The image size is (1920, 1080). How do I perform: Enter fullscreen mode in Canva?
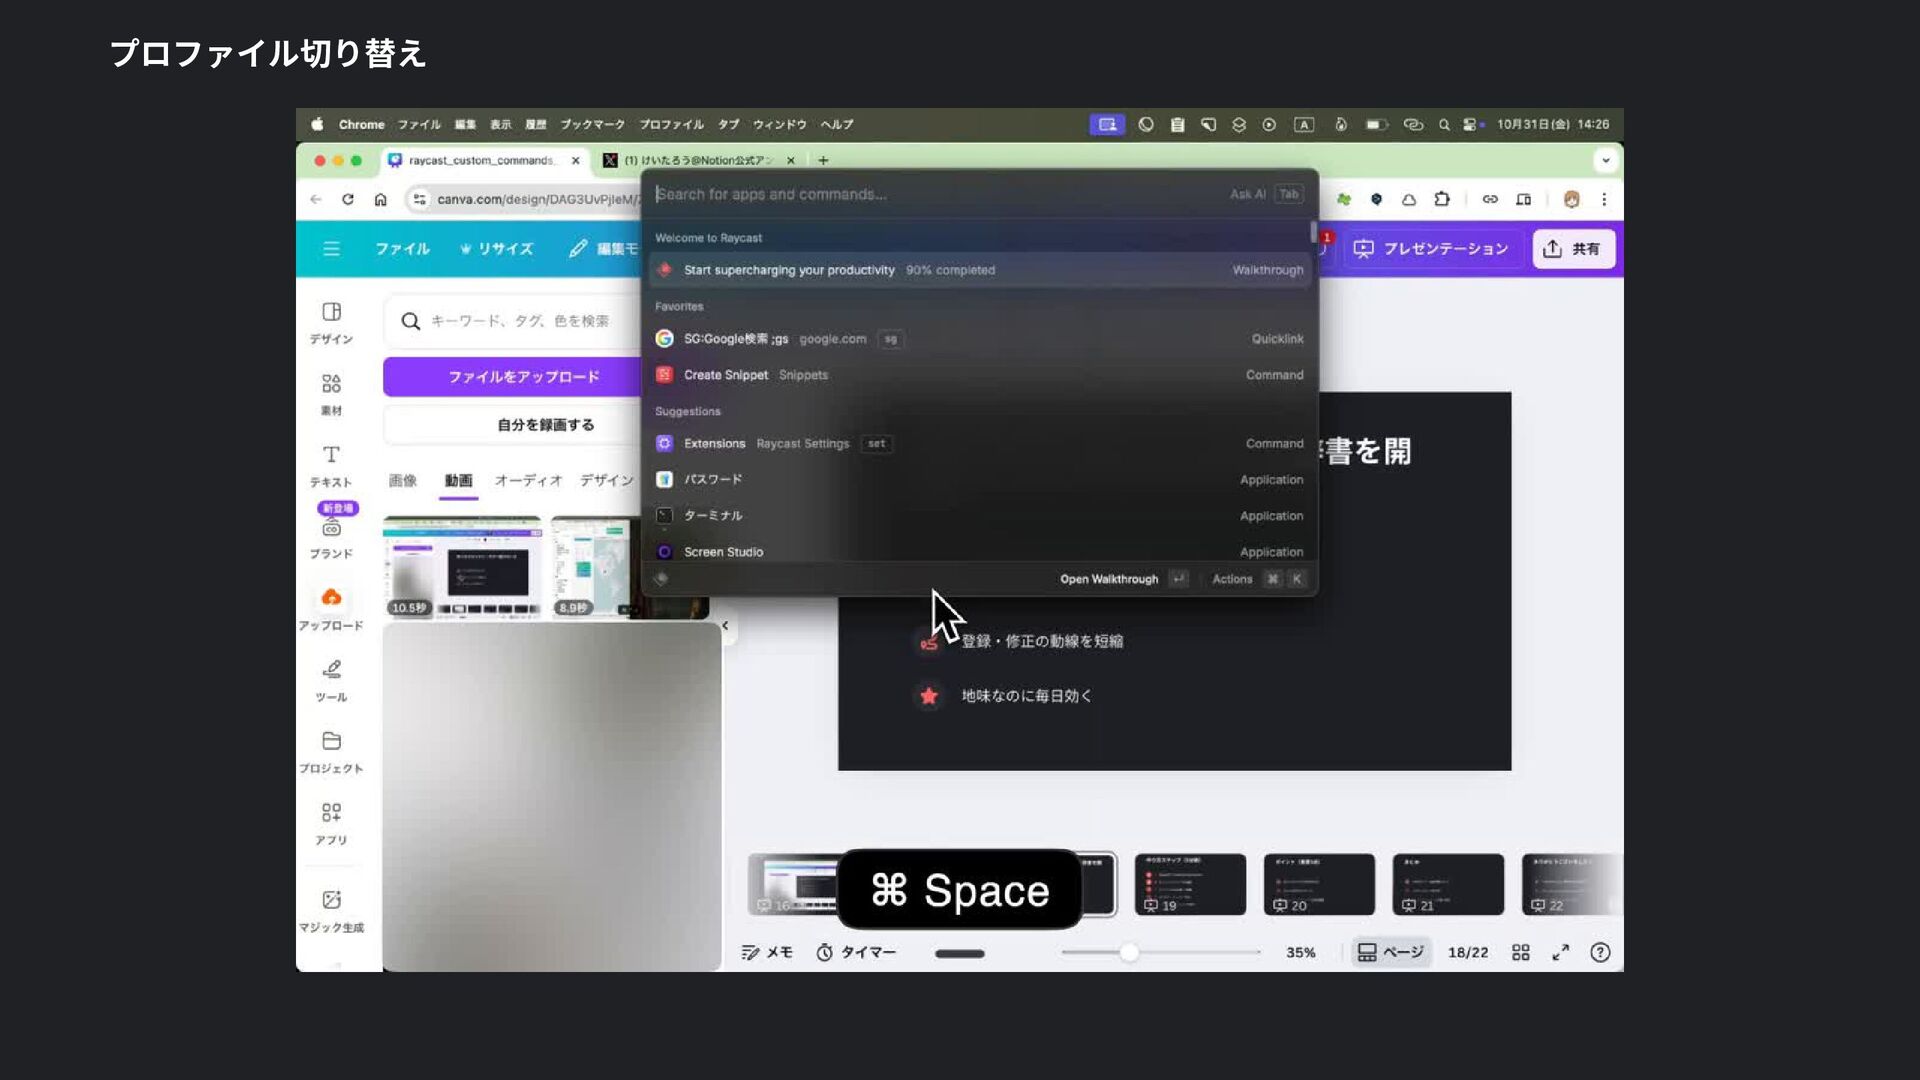pyautogui.click(x=1561, y=952)
